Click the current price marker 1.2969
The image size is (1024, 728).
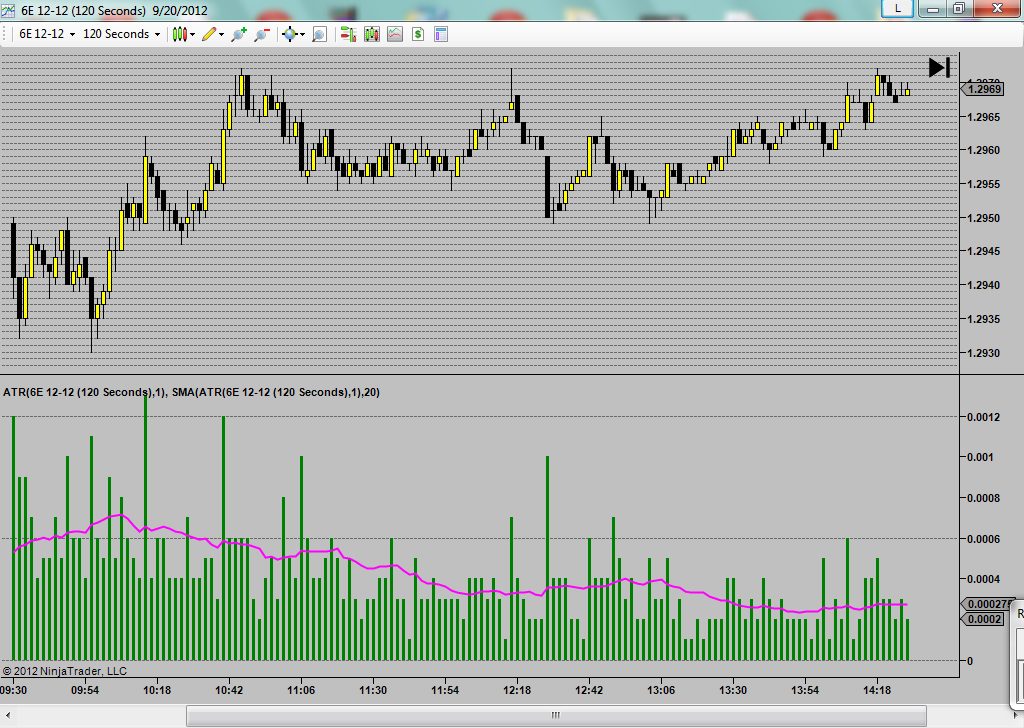coord(983,89)
